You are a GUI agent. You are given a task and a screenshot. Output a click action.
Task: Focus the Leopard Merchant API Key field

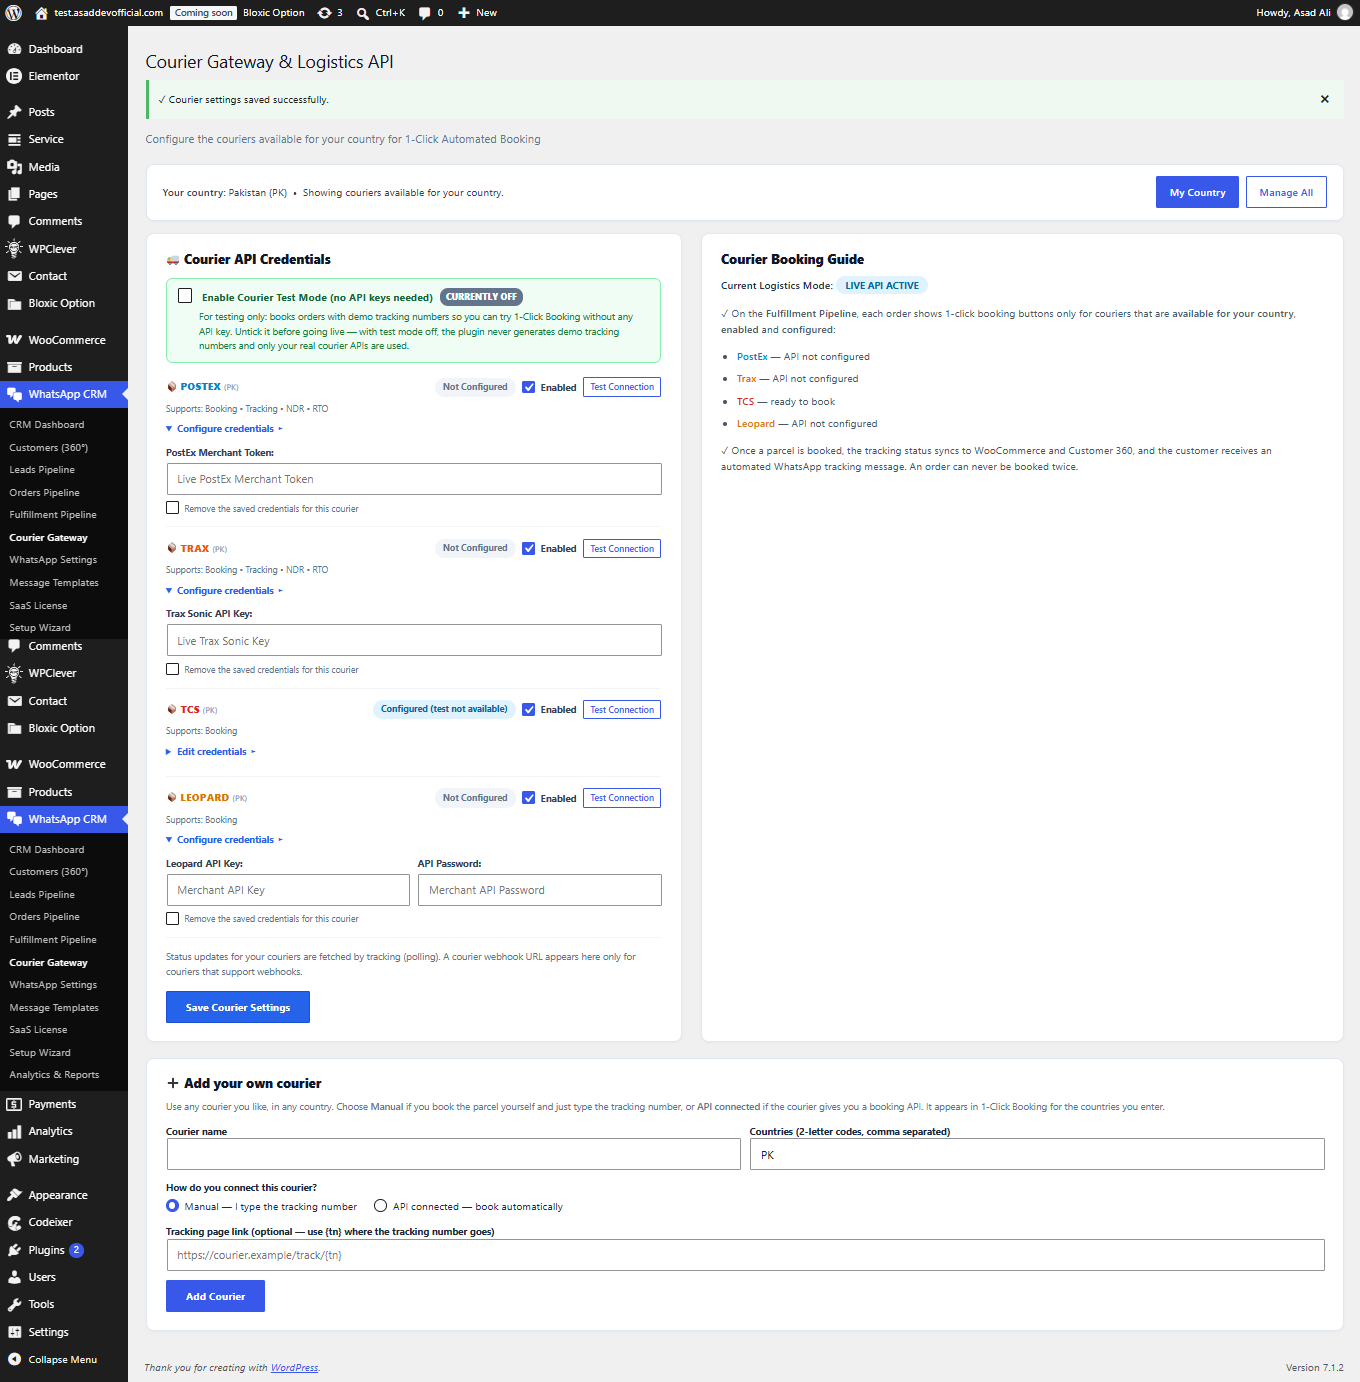[288, 890]
